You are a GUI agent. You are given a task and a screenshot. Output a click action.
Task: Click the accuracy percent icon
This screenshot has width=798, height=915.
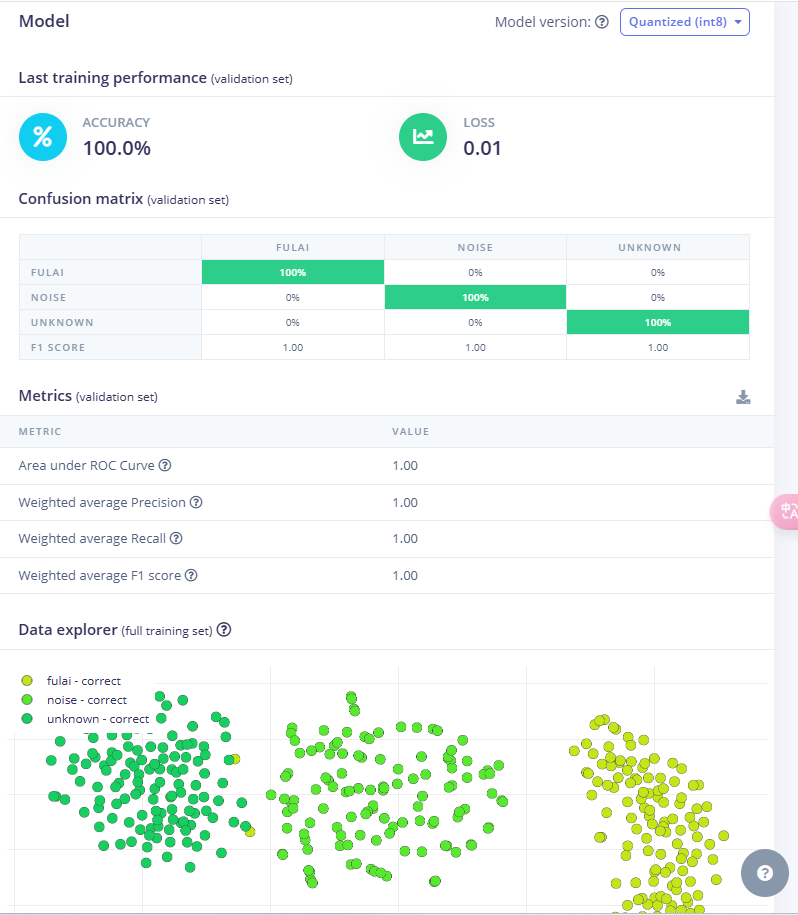click(x=43, y=137)
